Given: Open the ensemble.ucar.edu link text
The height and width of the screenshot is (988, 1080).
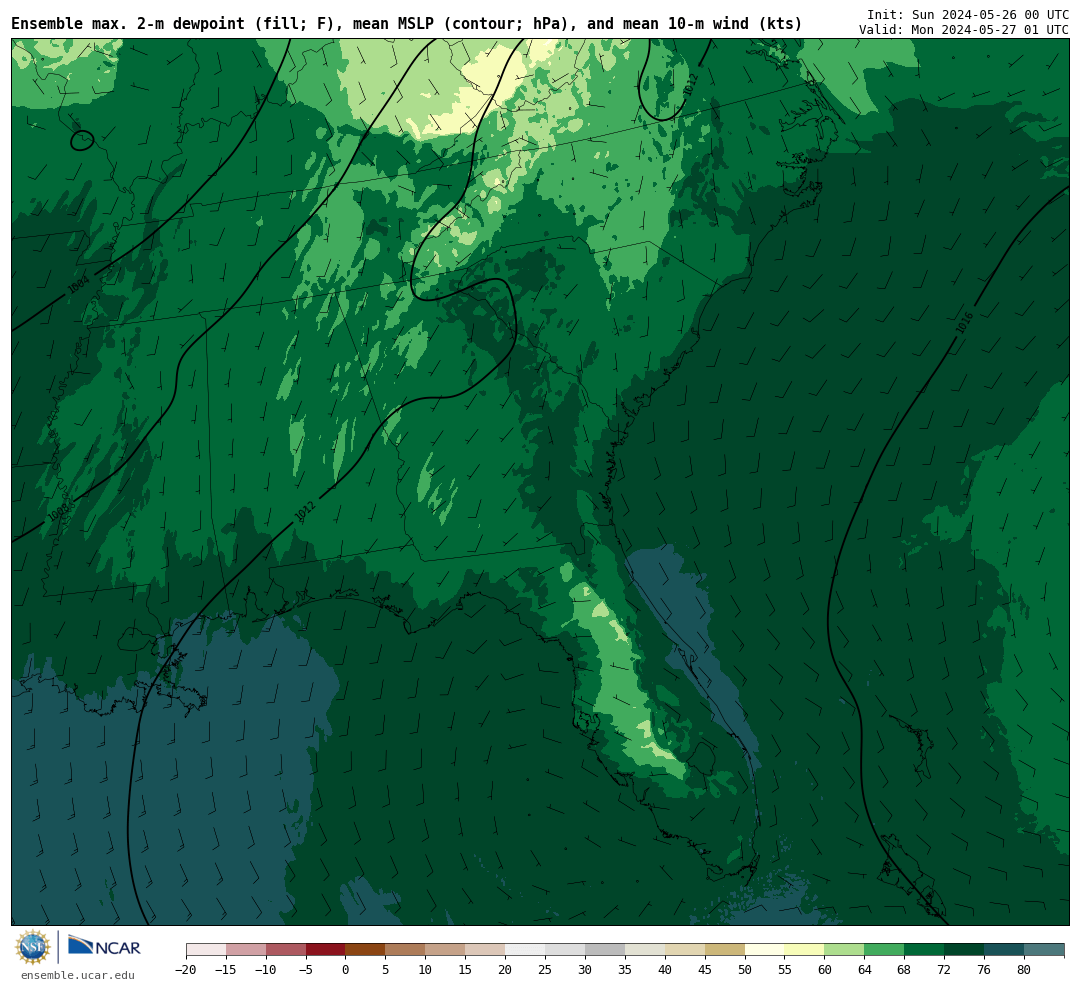Looking at the screenshot, I should tap(78, 975).
